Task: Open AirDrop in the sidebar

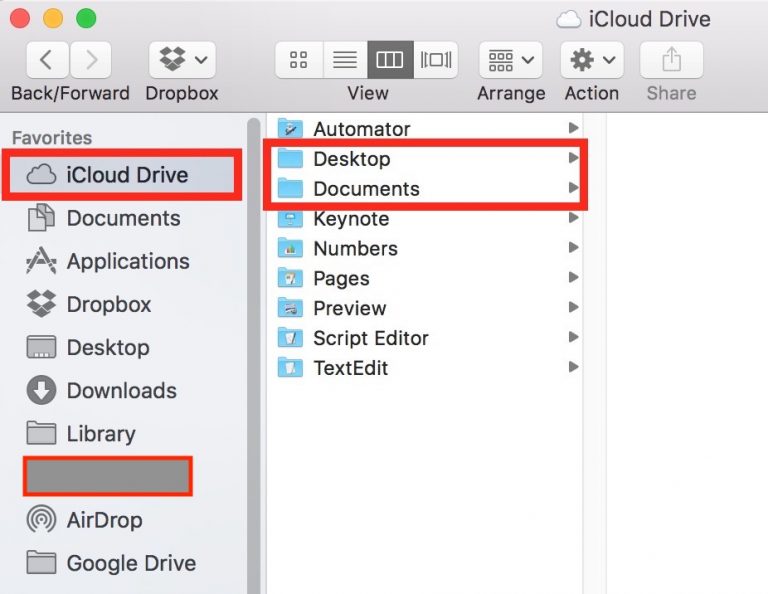Action: click(x=105, y=520)
